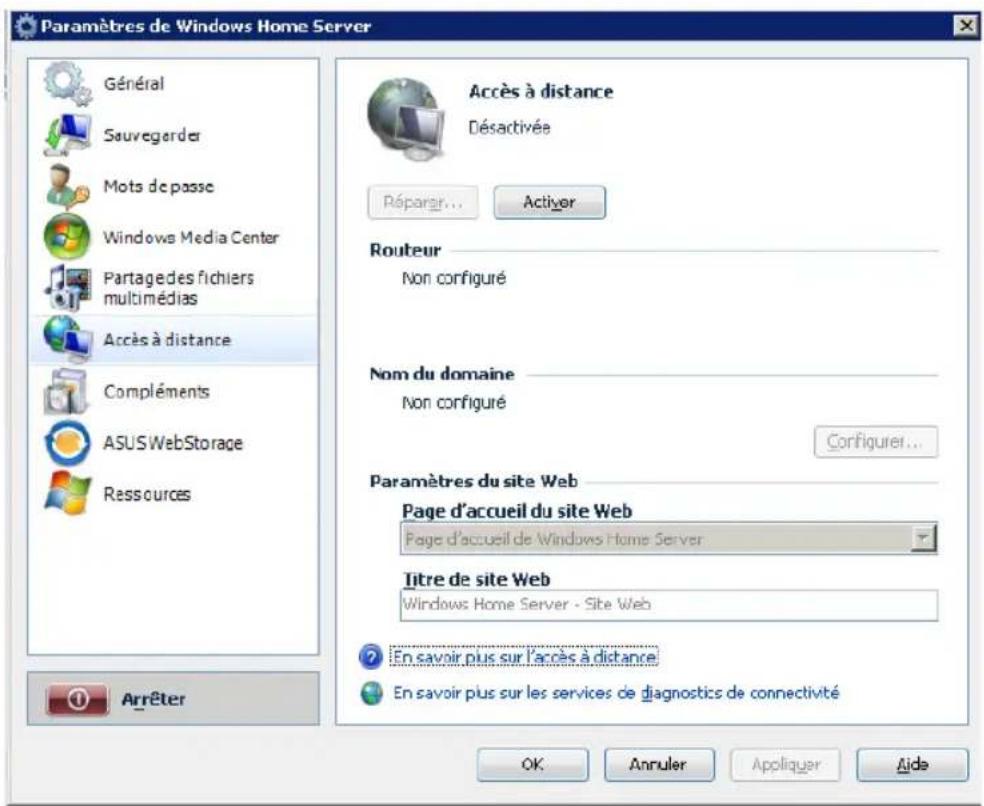
Task: Click the red power icon beside Arrêter
Action: (77, 699)
